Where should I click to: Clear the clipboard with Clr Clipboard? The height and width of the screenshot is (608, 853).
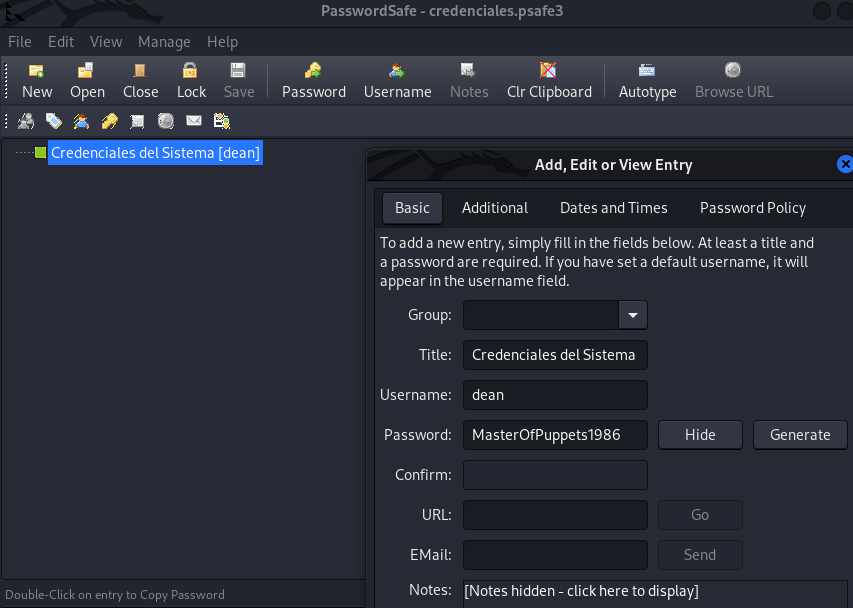tap(549, 80)
